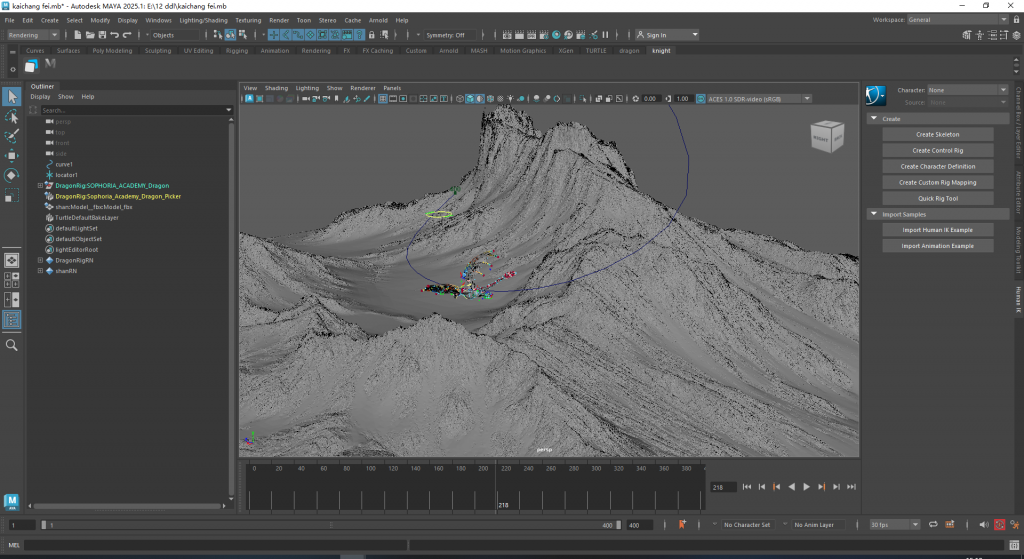Image resolution: width=1024 pixels, height=559 pixels.
Task: Click the HumanIK character icon
Action: tap(876, 95)
